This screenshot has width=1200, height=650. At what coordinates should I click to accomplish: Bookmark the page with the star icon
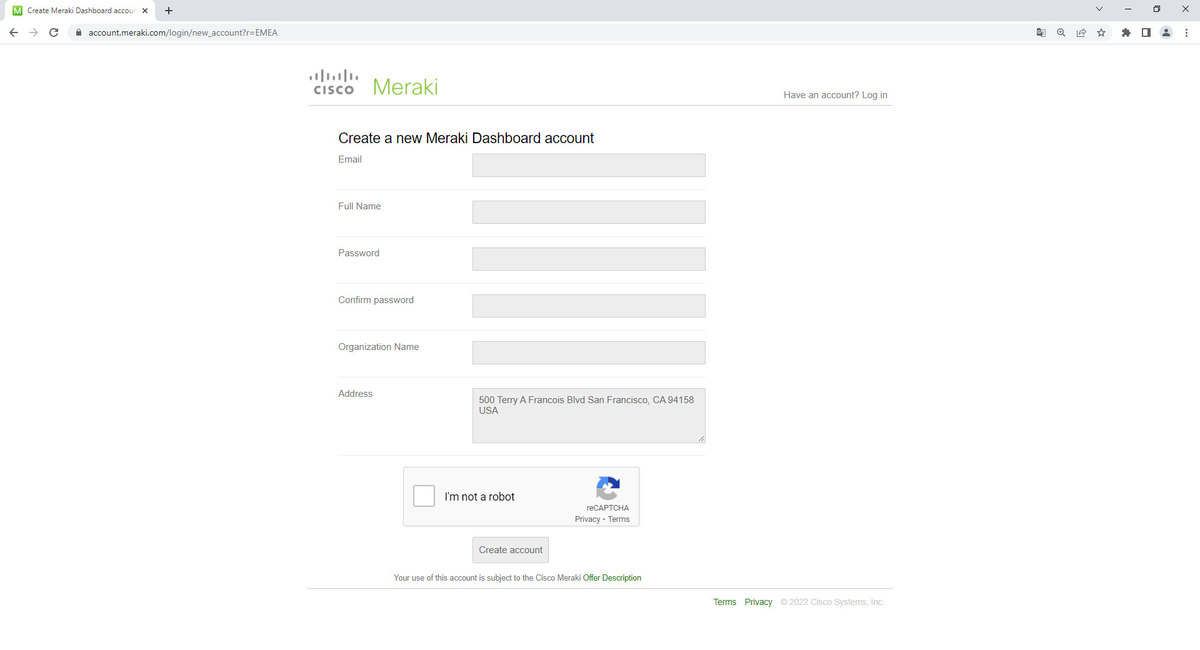click(x=1101, y=32)
